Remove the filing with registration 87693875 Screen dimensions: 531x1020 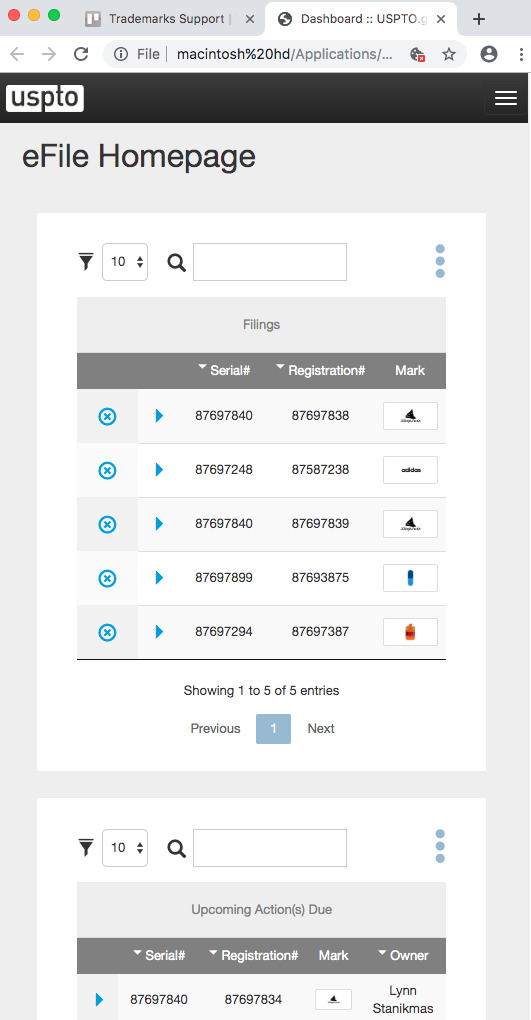click(x=107, y=578)
